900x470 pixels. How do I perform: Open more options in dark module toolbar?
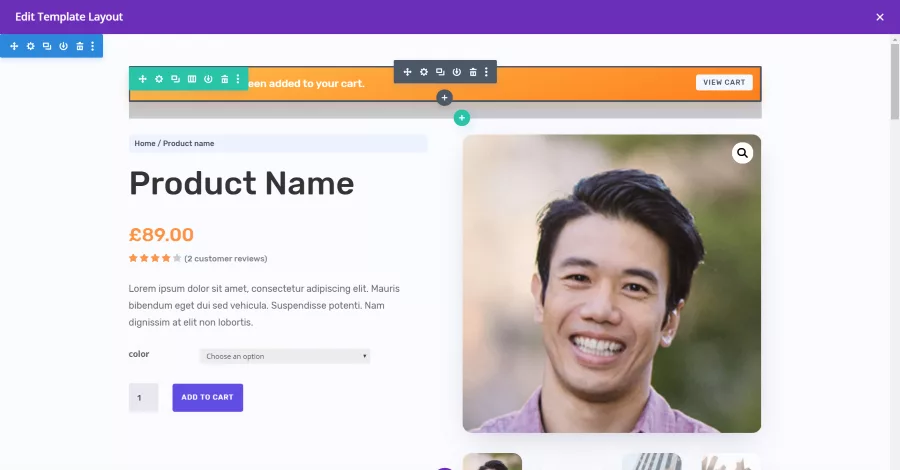pos(486,72)
